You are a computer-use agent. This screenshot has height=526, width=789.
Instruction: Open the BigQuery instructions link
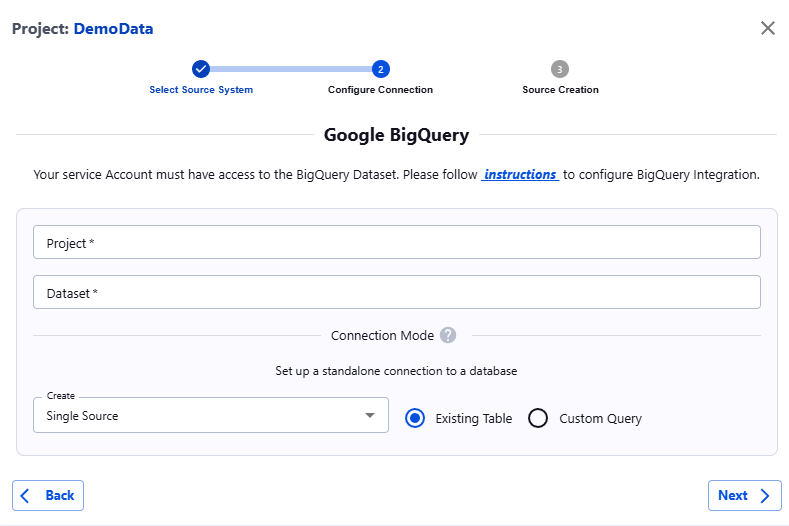[x=520, y=174]
